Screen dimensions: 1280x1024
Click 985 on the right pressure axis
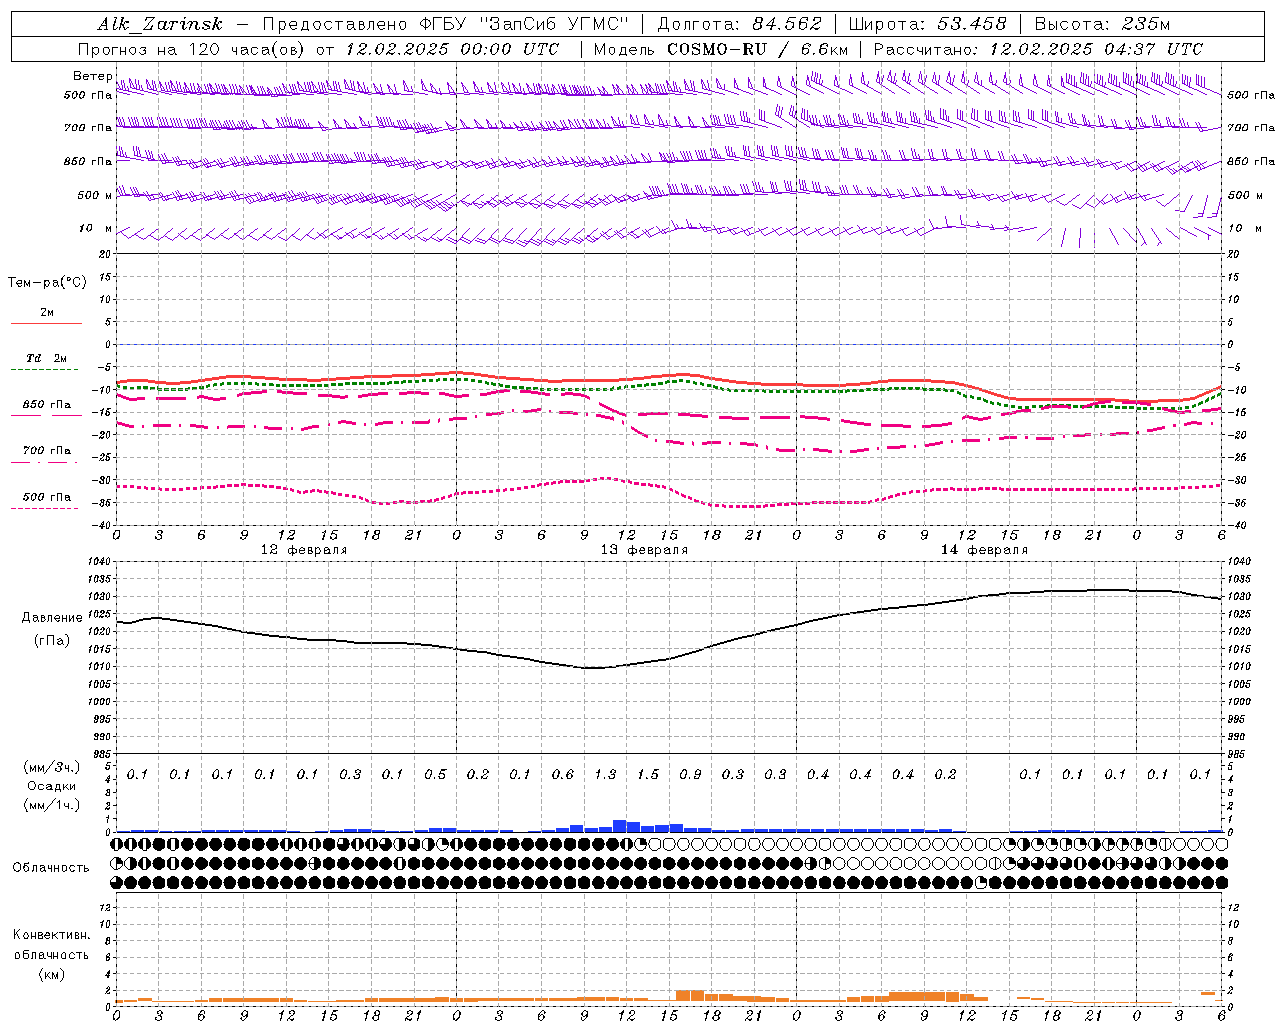pos(1237,754)
